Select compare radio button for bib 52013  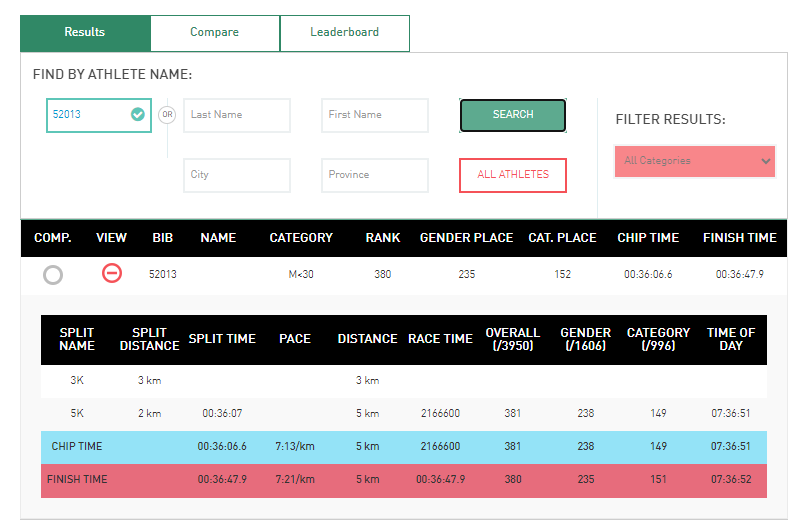(53, 275)
